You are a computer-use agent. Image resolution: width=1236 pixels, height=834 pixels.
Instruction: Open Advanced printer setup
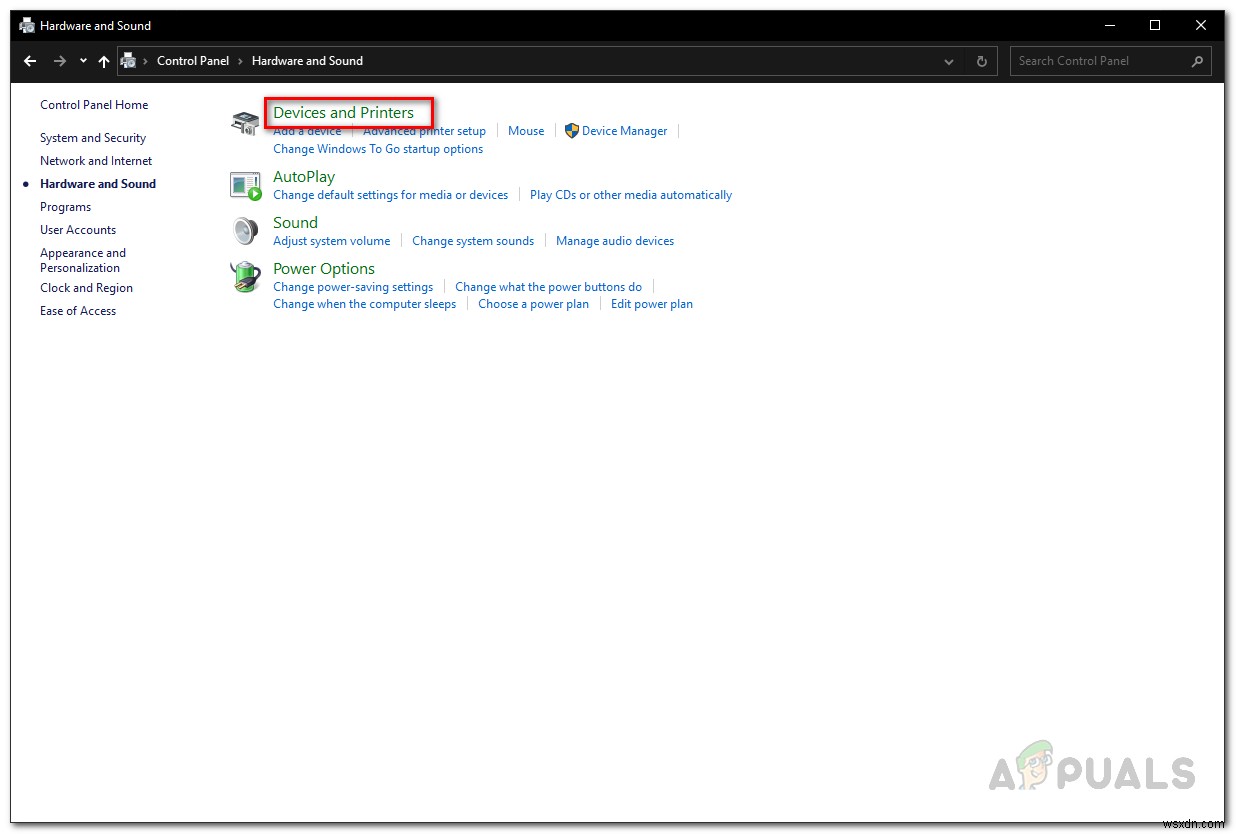[424, 131]
